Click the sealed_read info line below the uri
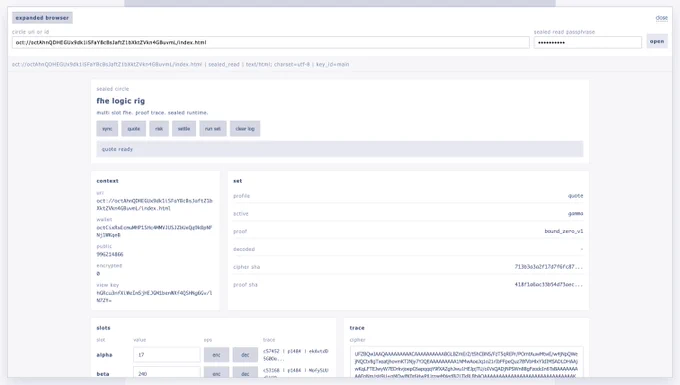 [x=180, y=64]
